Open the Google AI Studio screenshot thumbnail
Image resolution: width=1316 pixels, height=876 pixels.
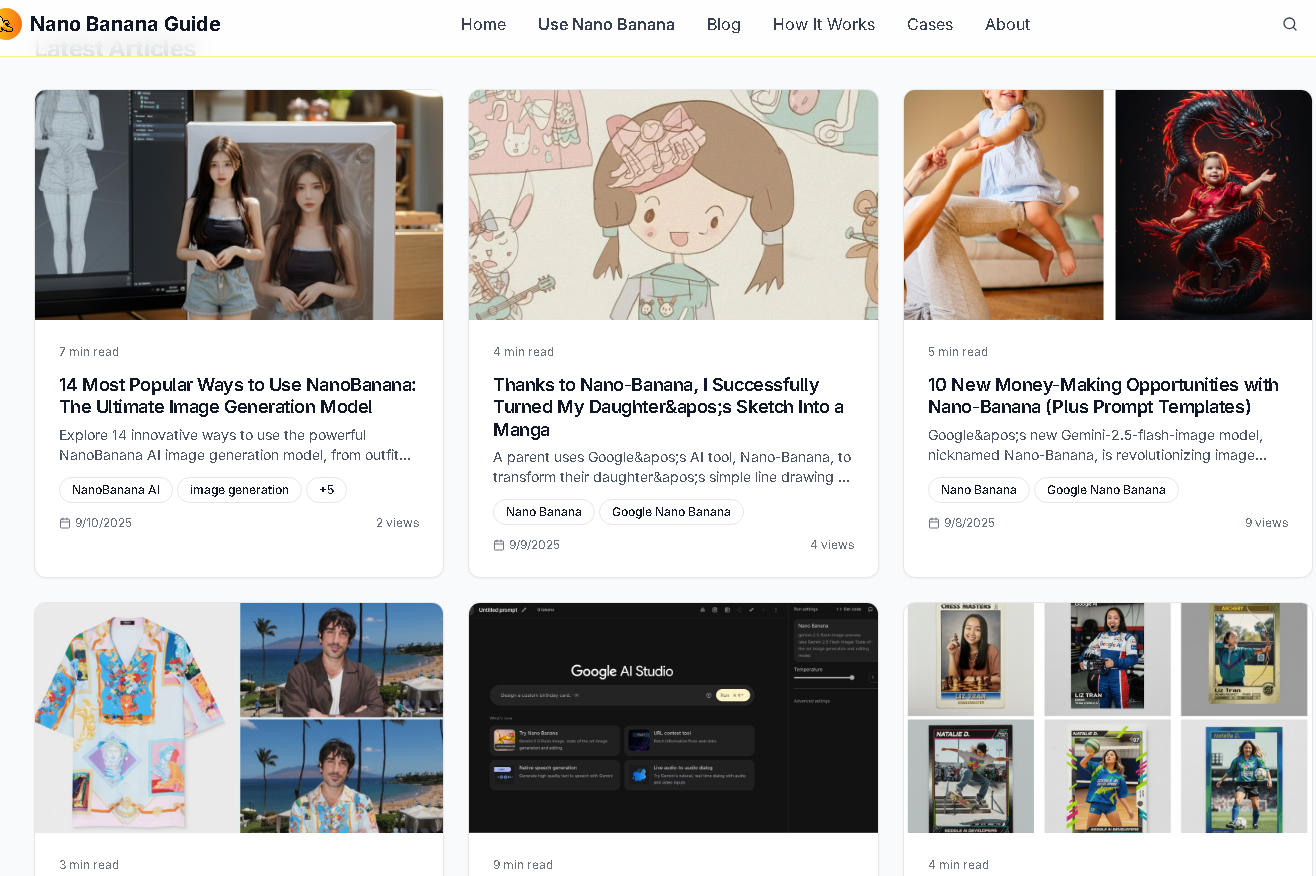click(x=673, y=718)
